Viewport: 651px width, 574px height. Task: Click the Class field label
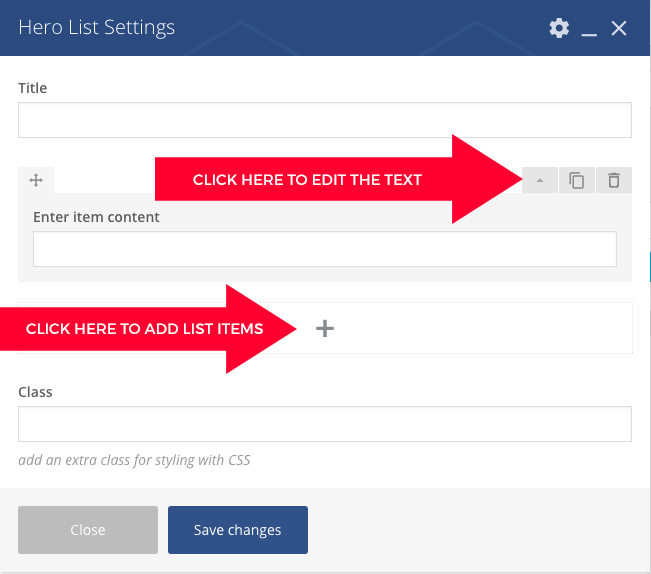pyautogui.click(x=35, y=392)
